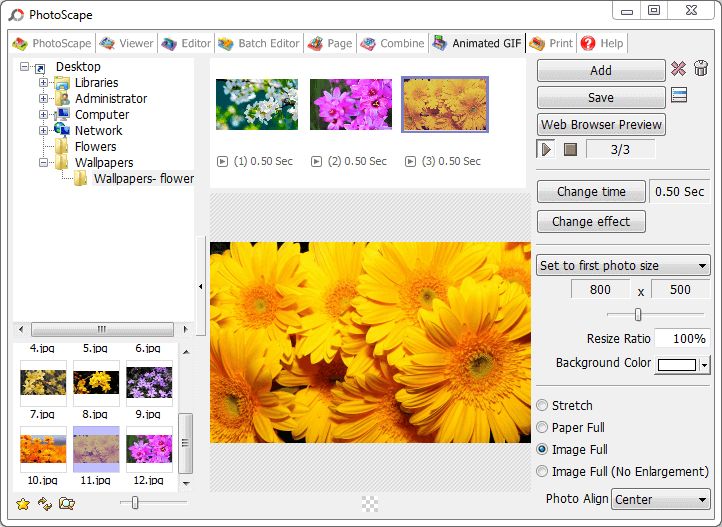Image resolution: width=722 pixels, height=527 pixels.
Task: Click the thumbnail size slider handle
Action: (x=134, y=503)
